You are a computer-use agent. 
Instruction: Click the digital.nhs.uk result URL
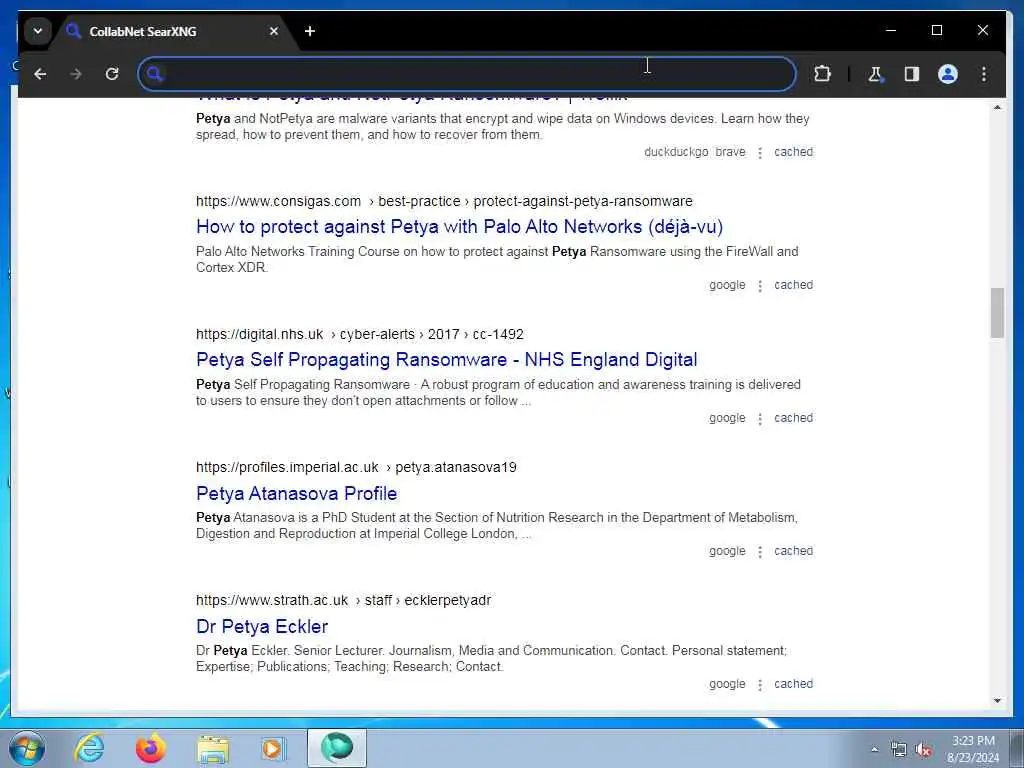click(360, 334)
